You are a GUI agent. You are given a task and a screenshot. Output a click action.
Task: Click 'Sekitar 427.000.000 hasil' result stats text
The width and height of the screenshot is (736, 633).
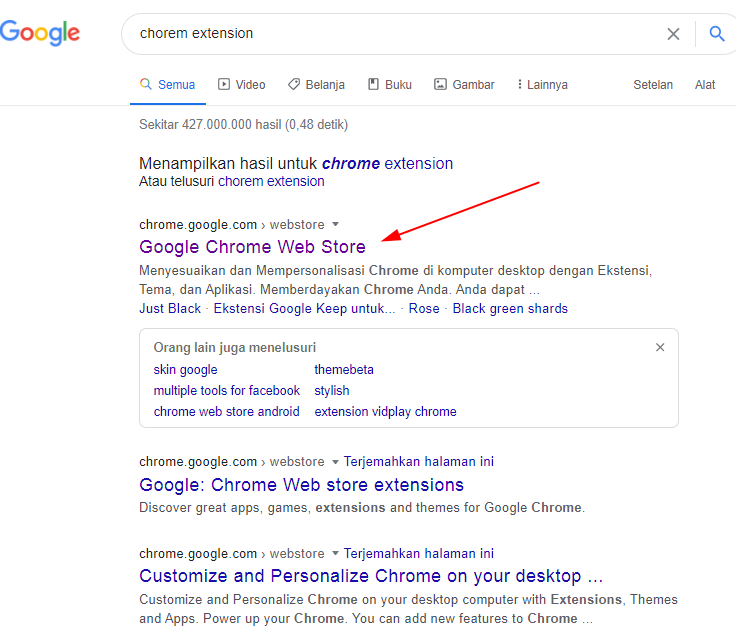click(x=243, y=124)
